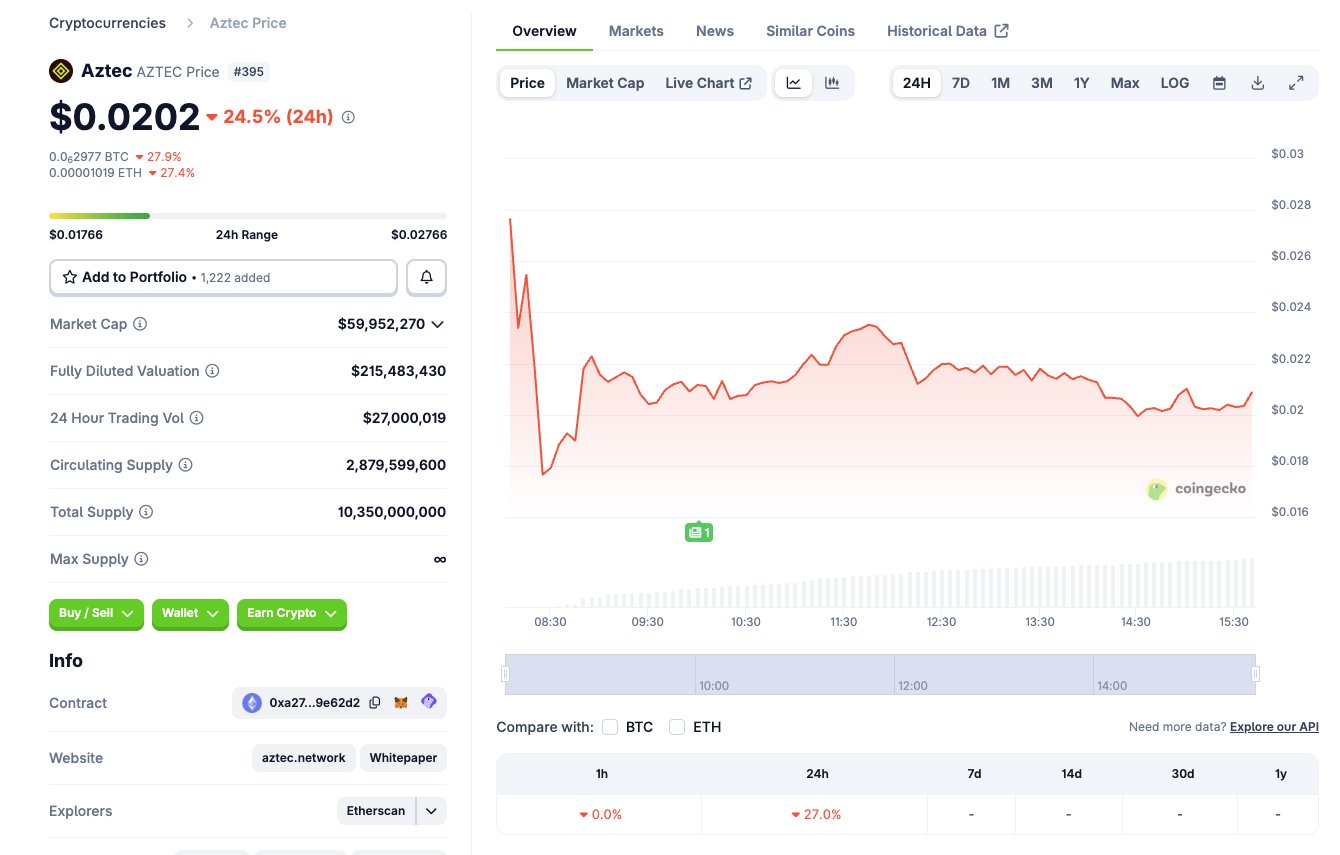1340x855 pixels.
Task: Click the Market Cap info icon
Action: pos(140,324)
